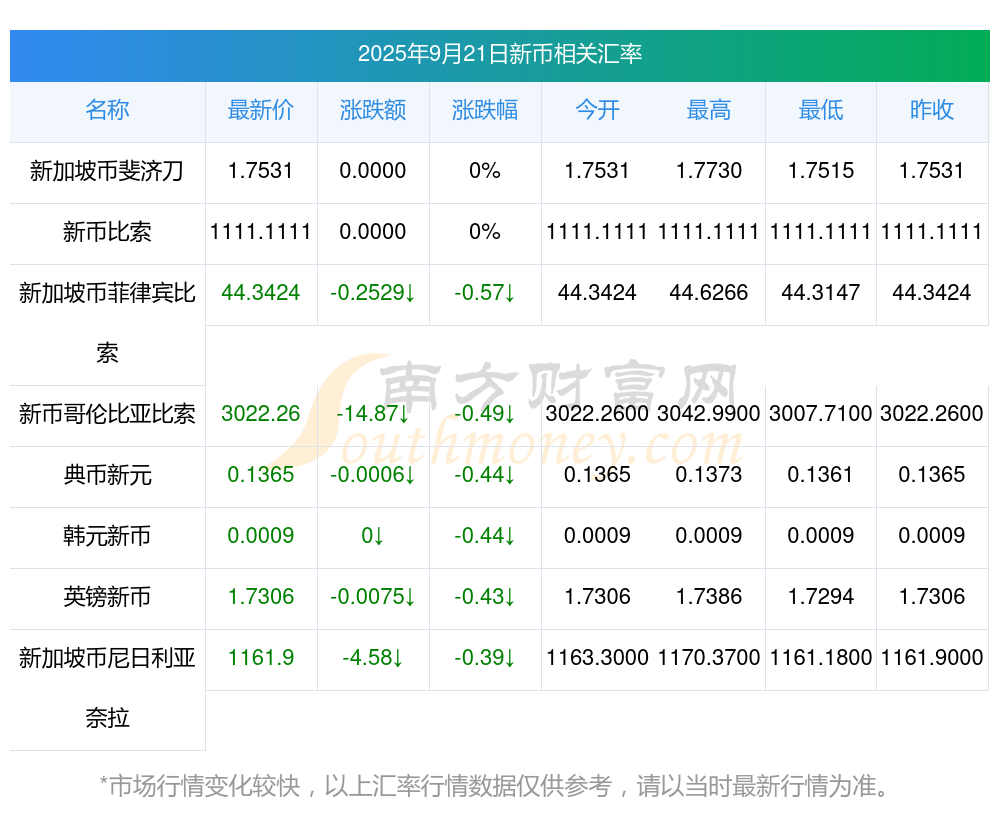1000x817 pixels.
Task: Click the row name 英镑新币
Action: 107,597
